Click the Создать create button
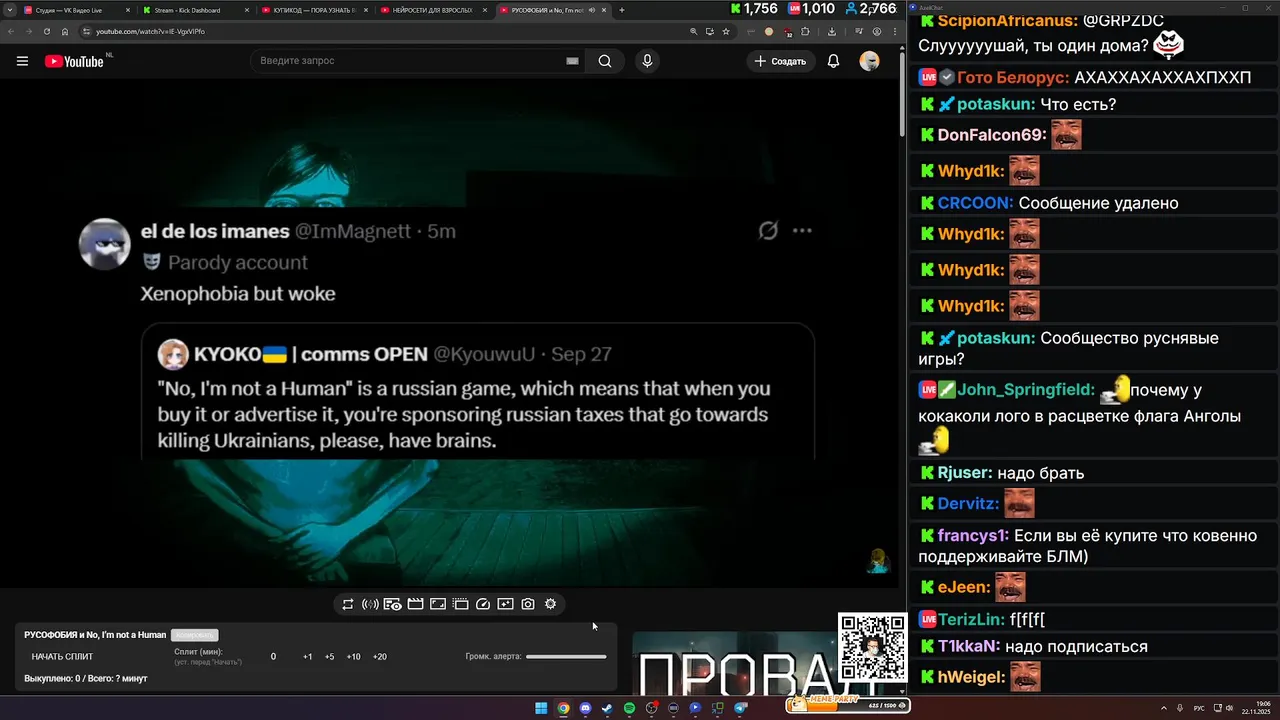Viewport: 1280px width, 720px height. [x=780, y=61]
